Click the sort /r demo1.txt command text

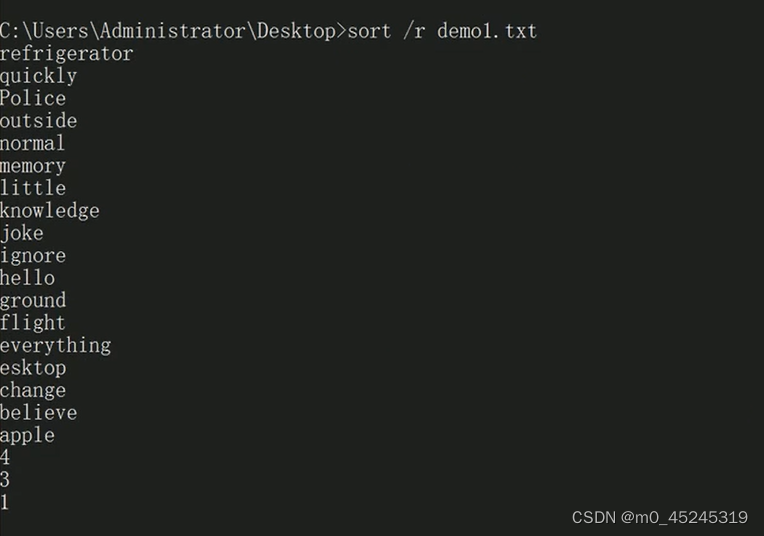pos(441,31)
